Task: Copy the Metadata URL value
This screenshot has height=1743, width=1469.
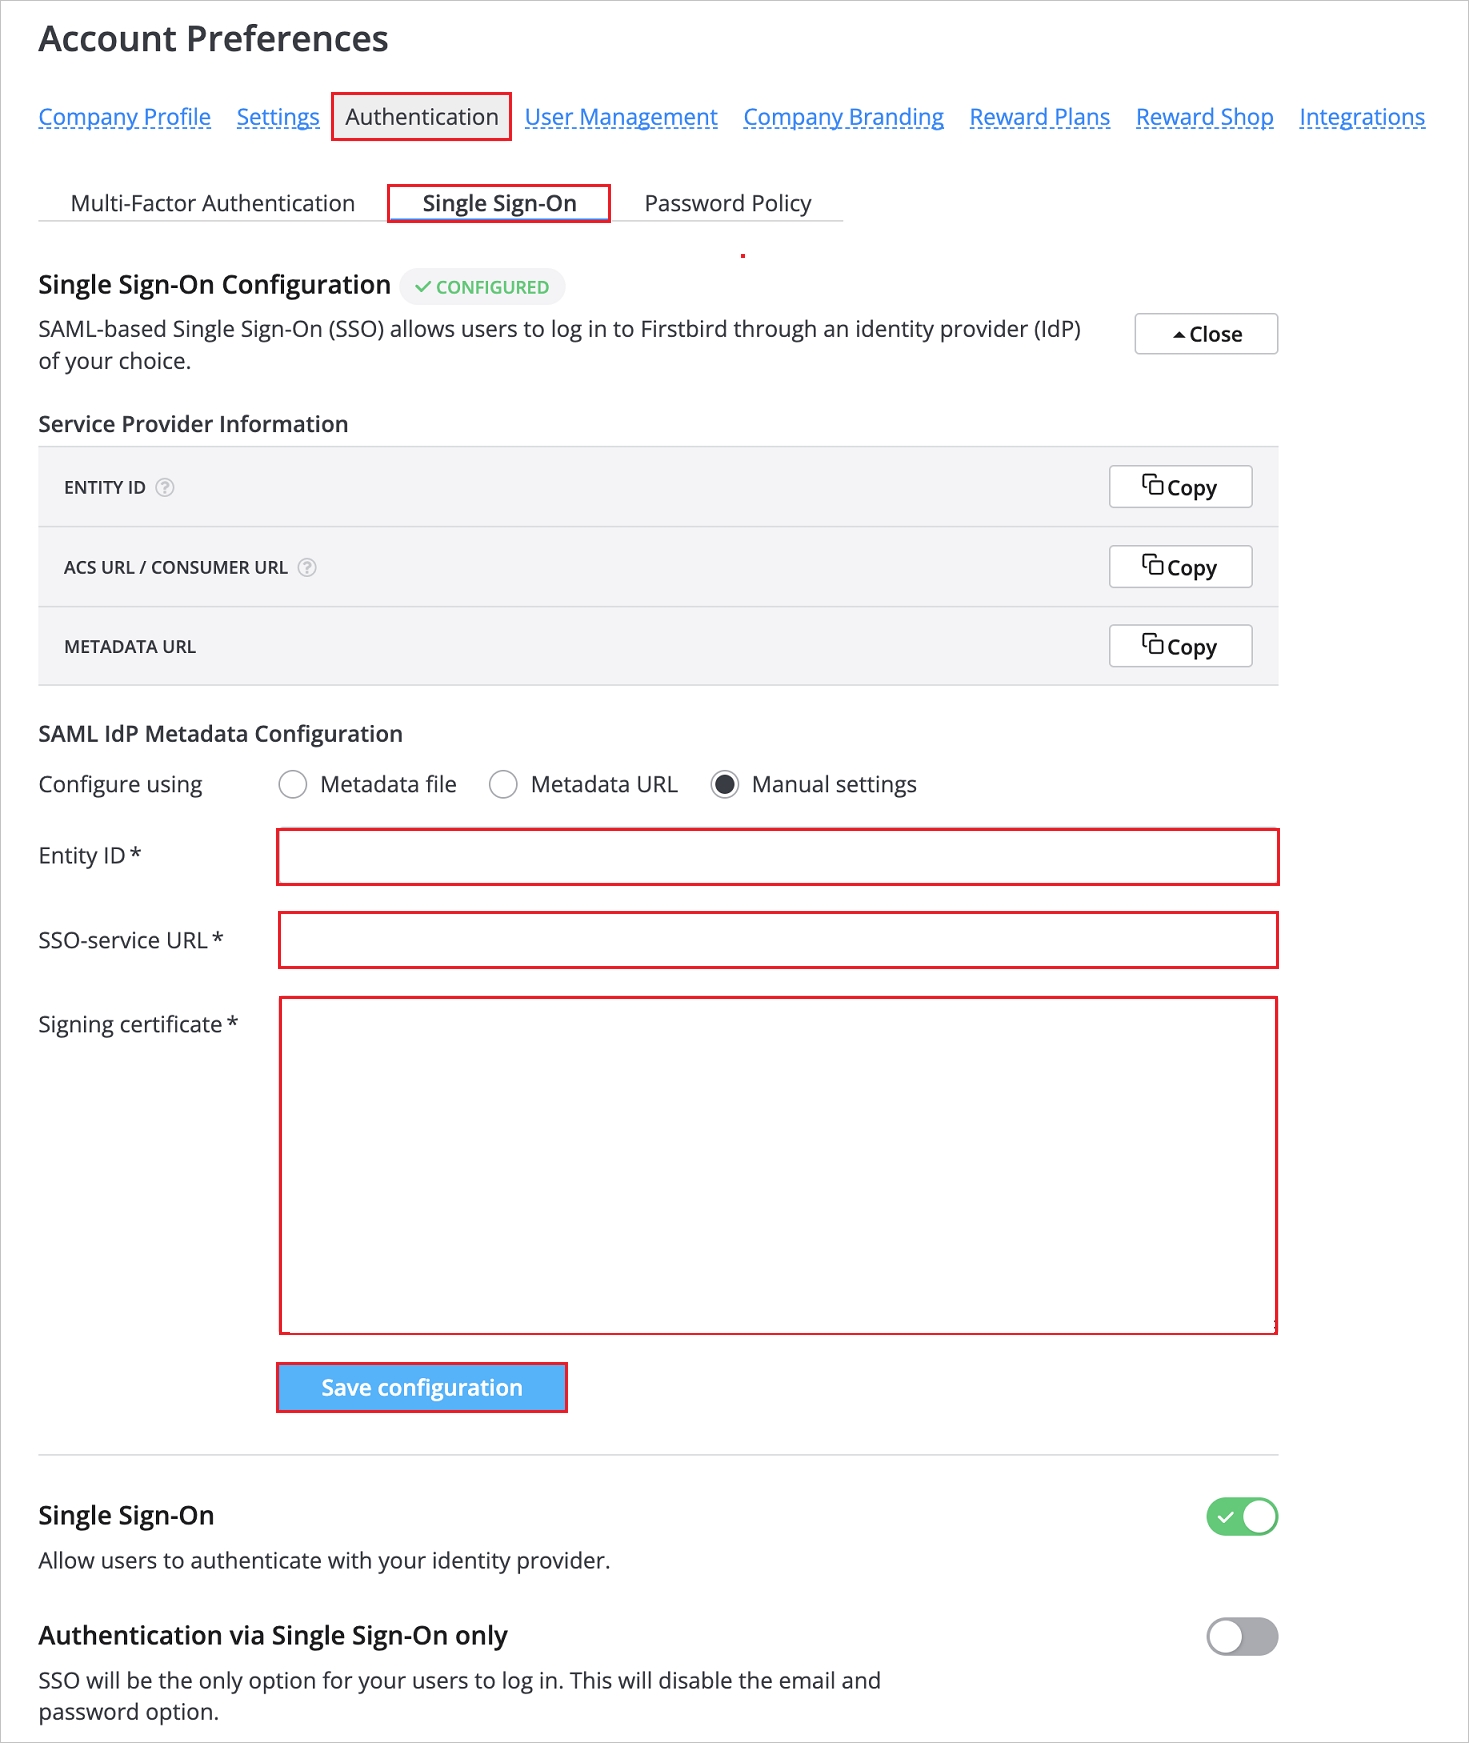Action: coord(1180,646)
